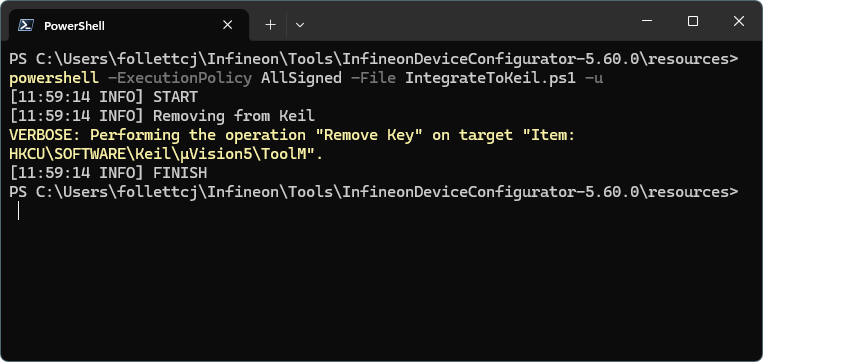Screen dimensions: 850x362
Task: Click the first prompt path at top
Action: pyautogui.click(x=374, y=60)
